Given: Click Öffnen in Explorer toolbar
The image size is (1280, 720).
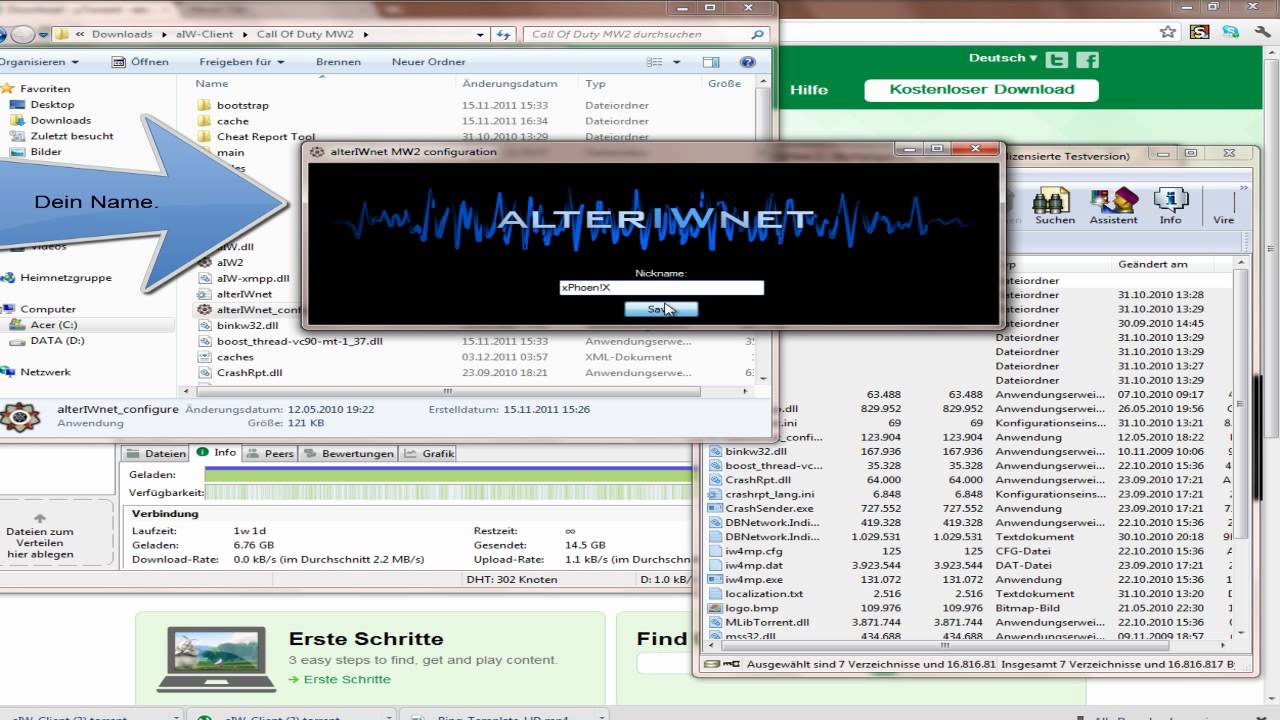Looking at the screenshot, I should [140, 61].
